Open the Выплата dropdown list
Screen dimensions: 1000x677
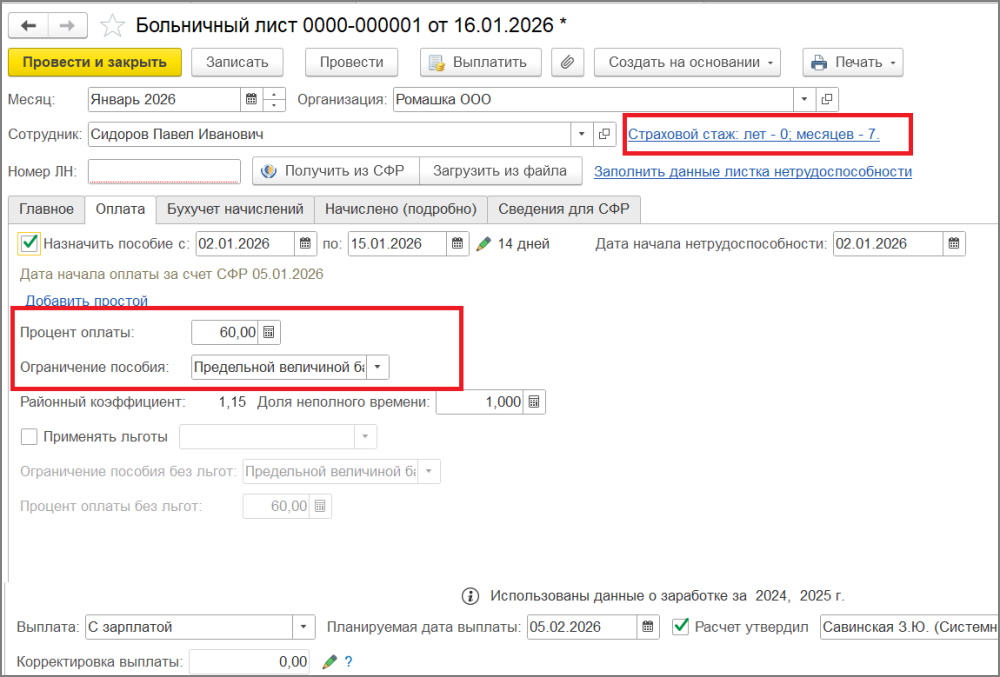304,627
